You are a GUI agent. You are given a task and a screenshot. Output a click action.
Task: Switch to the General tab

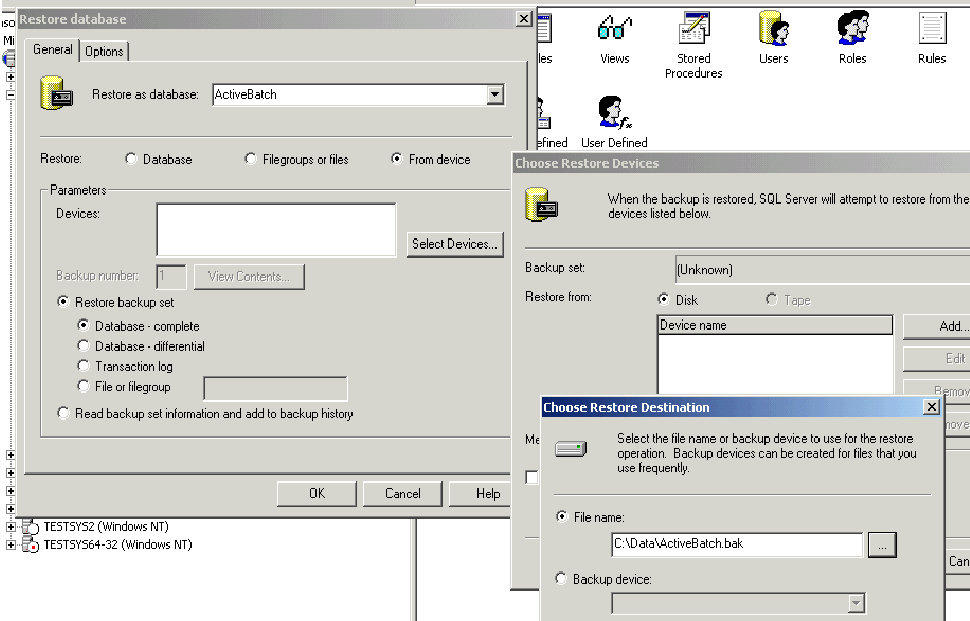click(53, 50)
